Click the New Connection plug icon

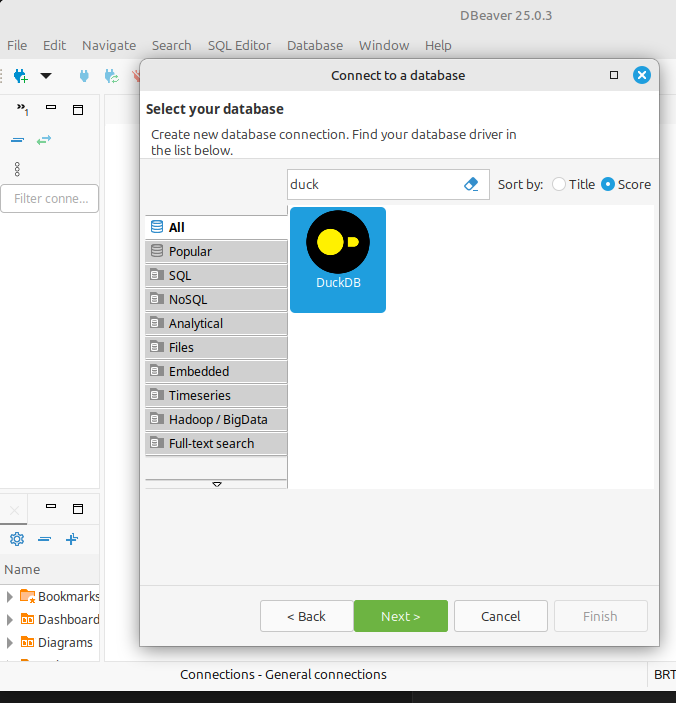[19, 76]
